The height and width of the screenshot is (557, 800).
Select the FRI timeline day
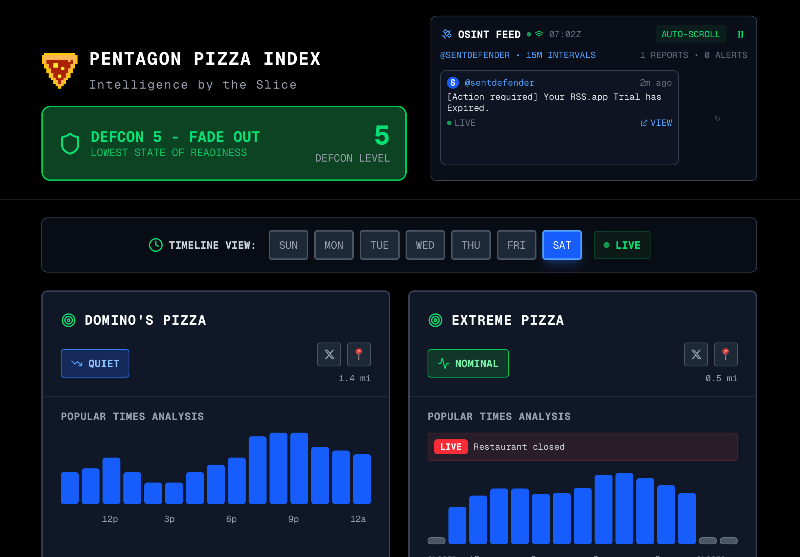pos(516,245)
